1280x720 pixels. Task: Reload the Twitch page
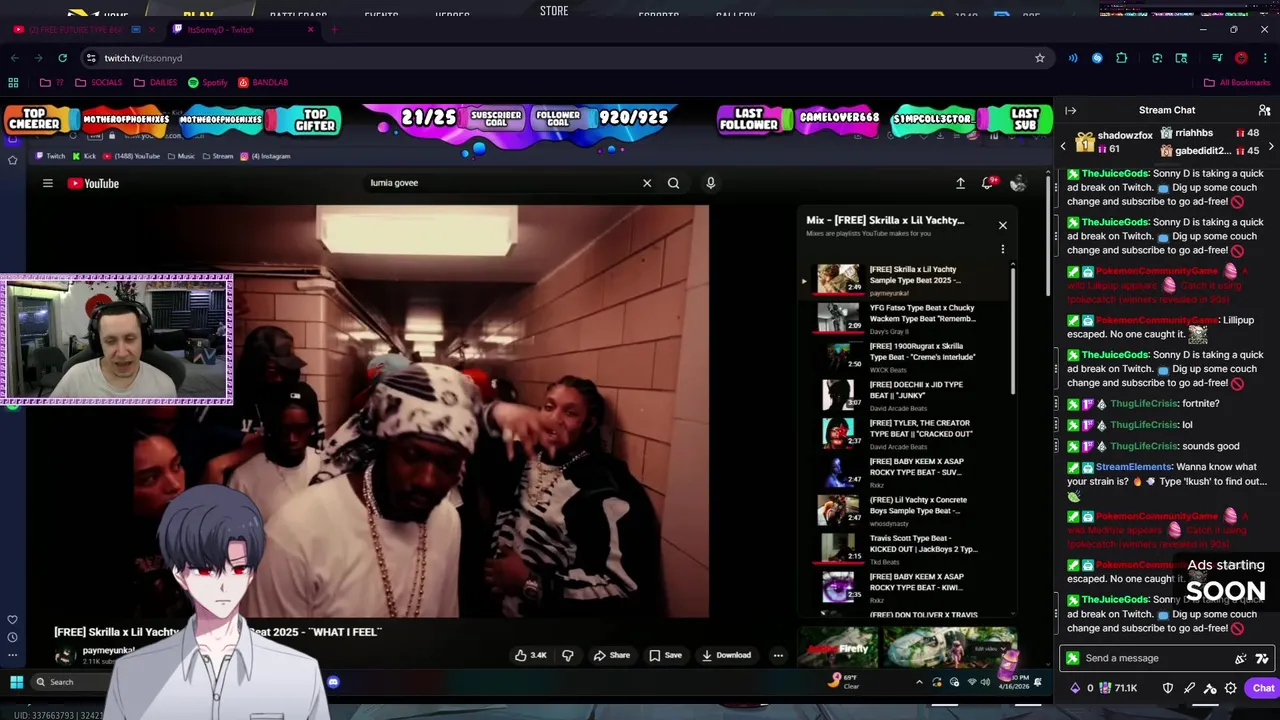tap(62, 58)
